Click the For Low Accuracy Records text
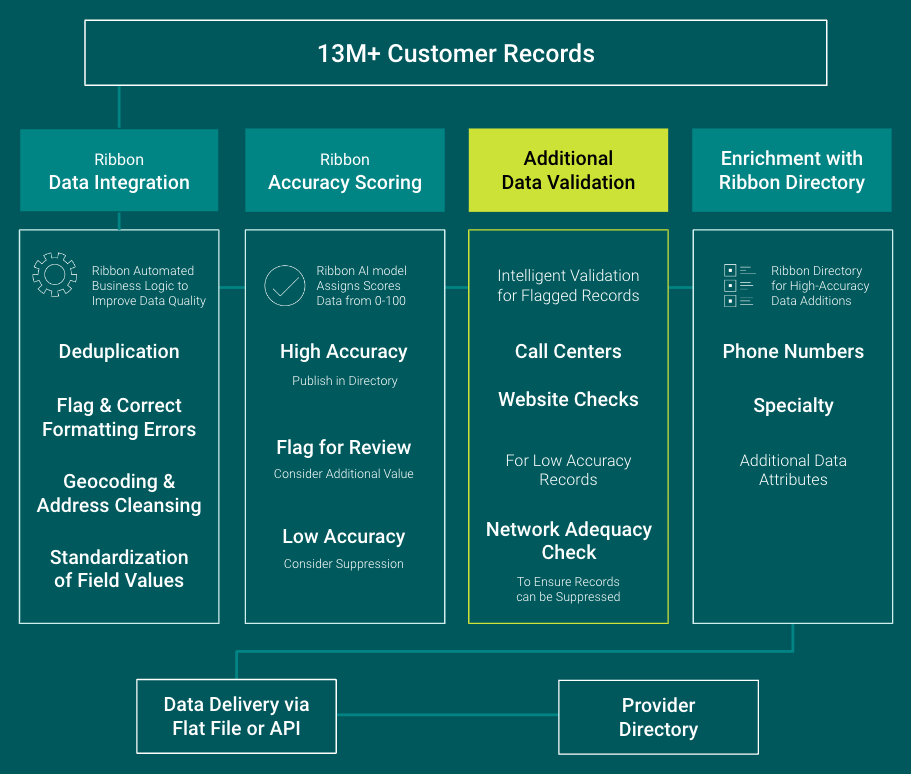 pyautogui.click(x=568, y=470)
